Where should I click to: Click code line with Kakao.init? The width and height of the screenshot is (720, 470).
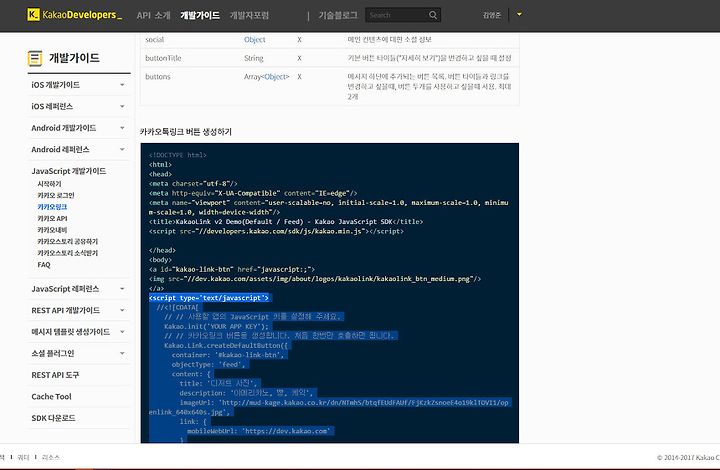pos(216,326)
